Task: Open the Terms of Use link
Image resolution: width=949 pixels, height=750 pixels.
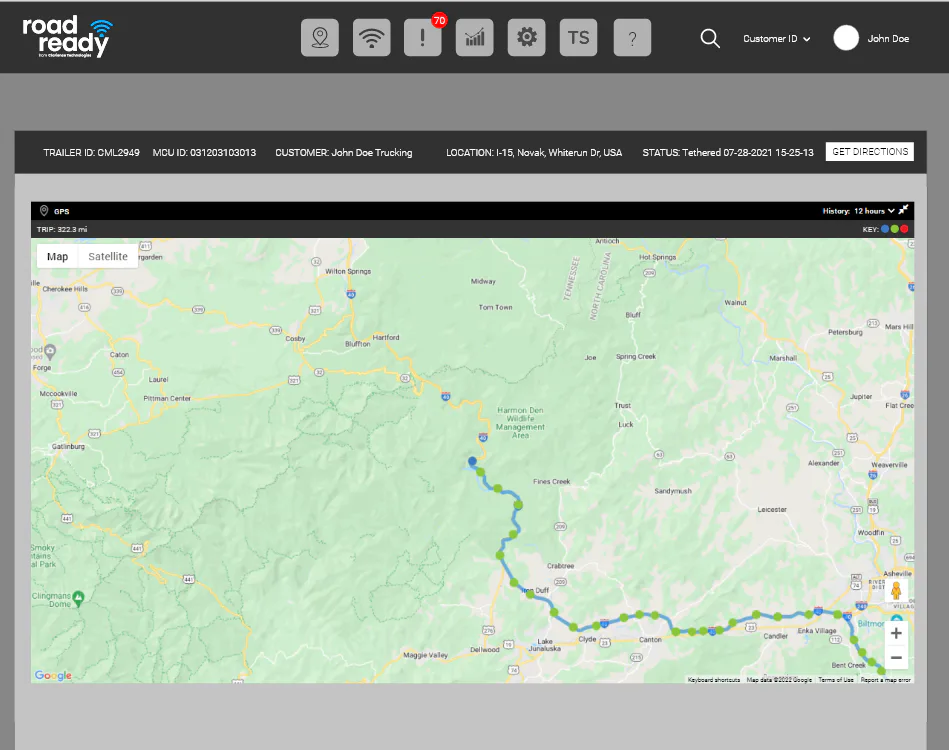Action: click(836, 680)
